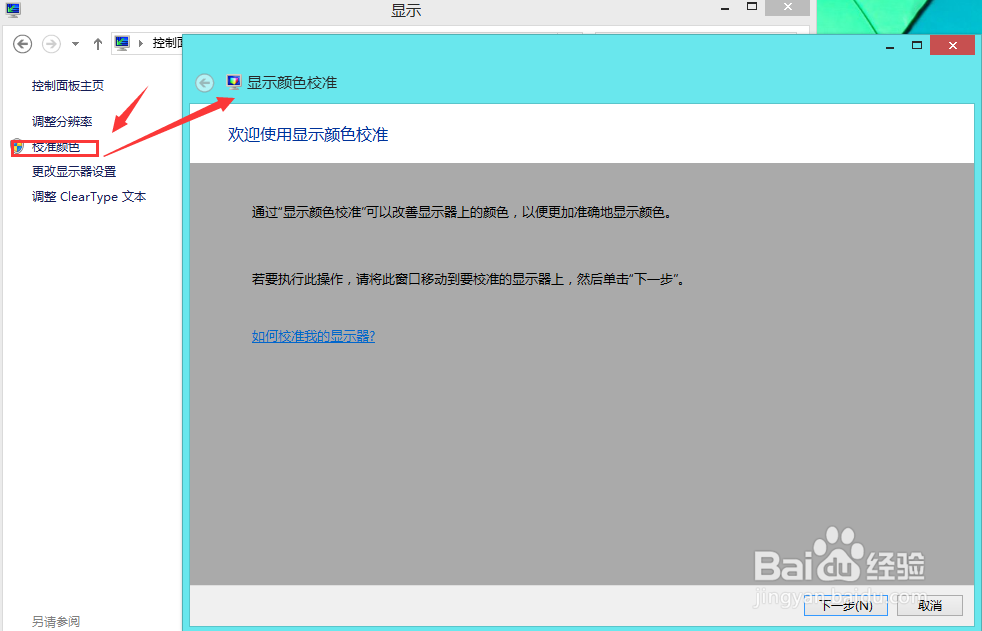
Task: Click the Control Panel window back arrow
Action: point(22,44)
